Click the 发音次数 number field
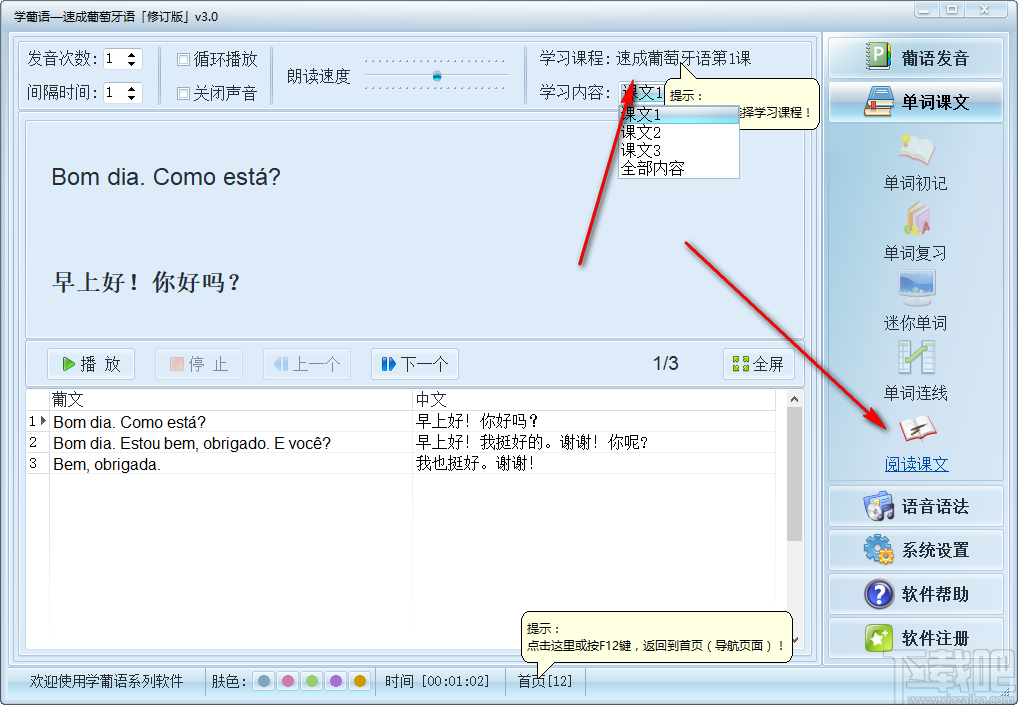1018x705 pixels. point(114,59)
